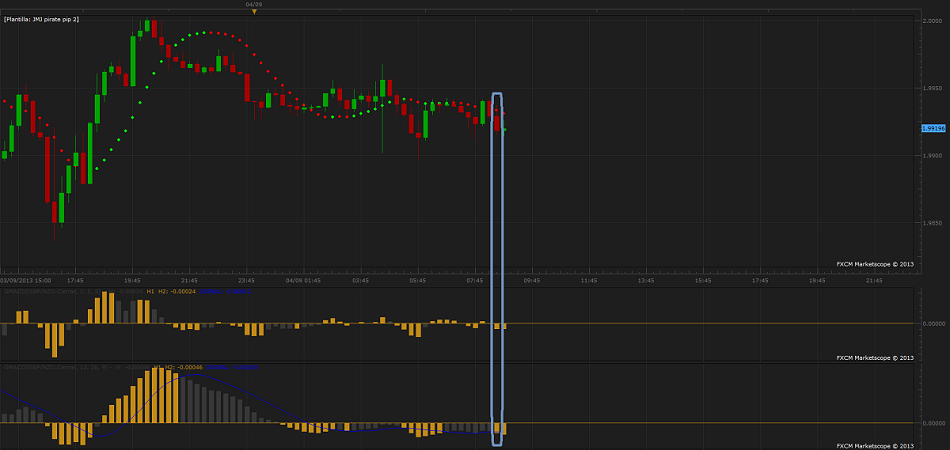This screenshot has height=450, width=950.
Task: Click the zero level value in first GMACD panel
Action: click(932, 323)
